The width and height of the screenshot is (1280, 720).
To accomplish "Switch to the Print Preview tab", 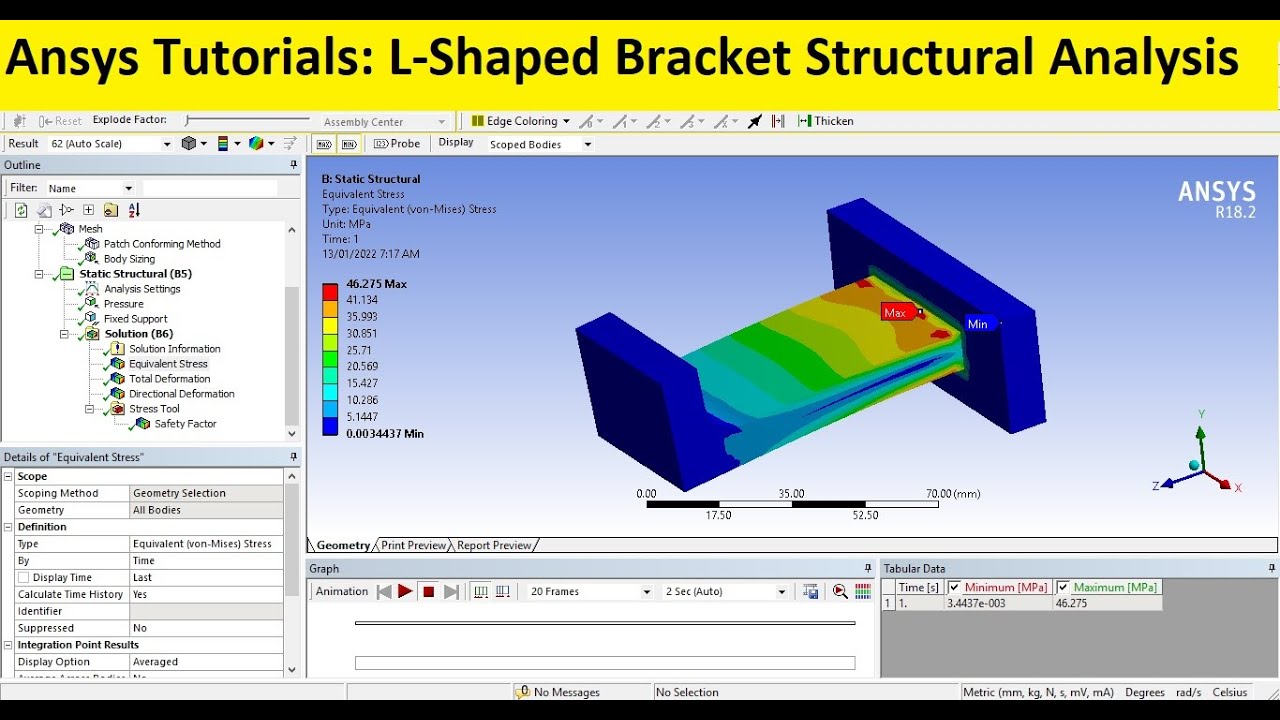I will 413,546.
